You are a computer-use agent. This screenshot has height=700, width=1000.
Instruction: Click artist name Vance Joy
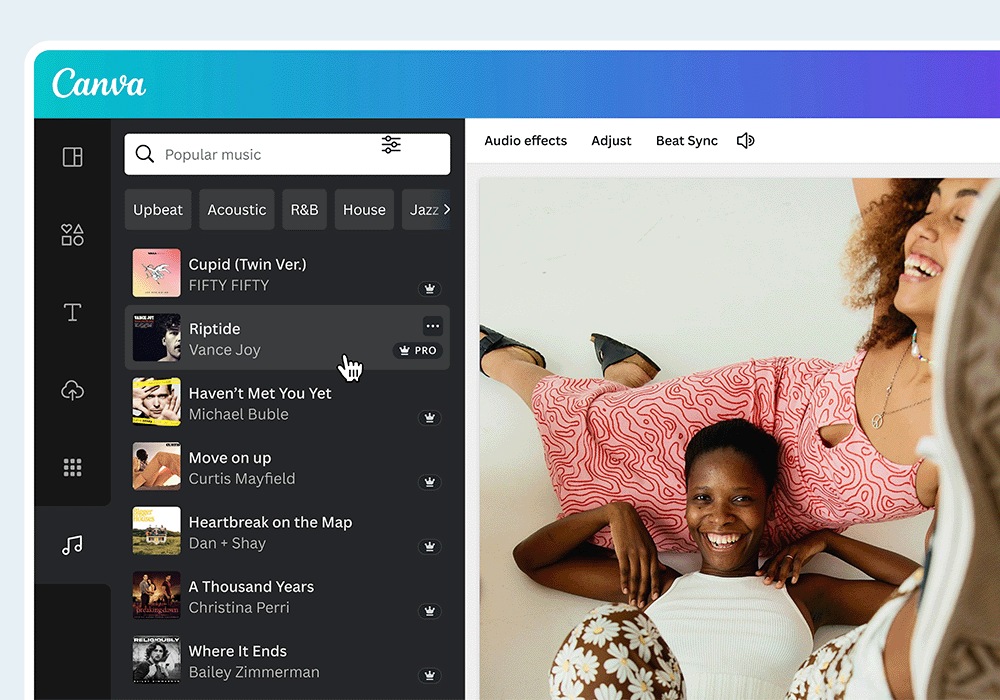[224, 350]
